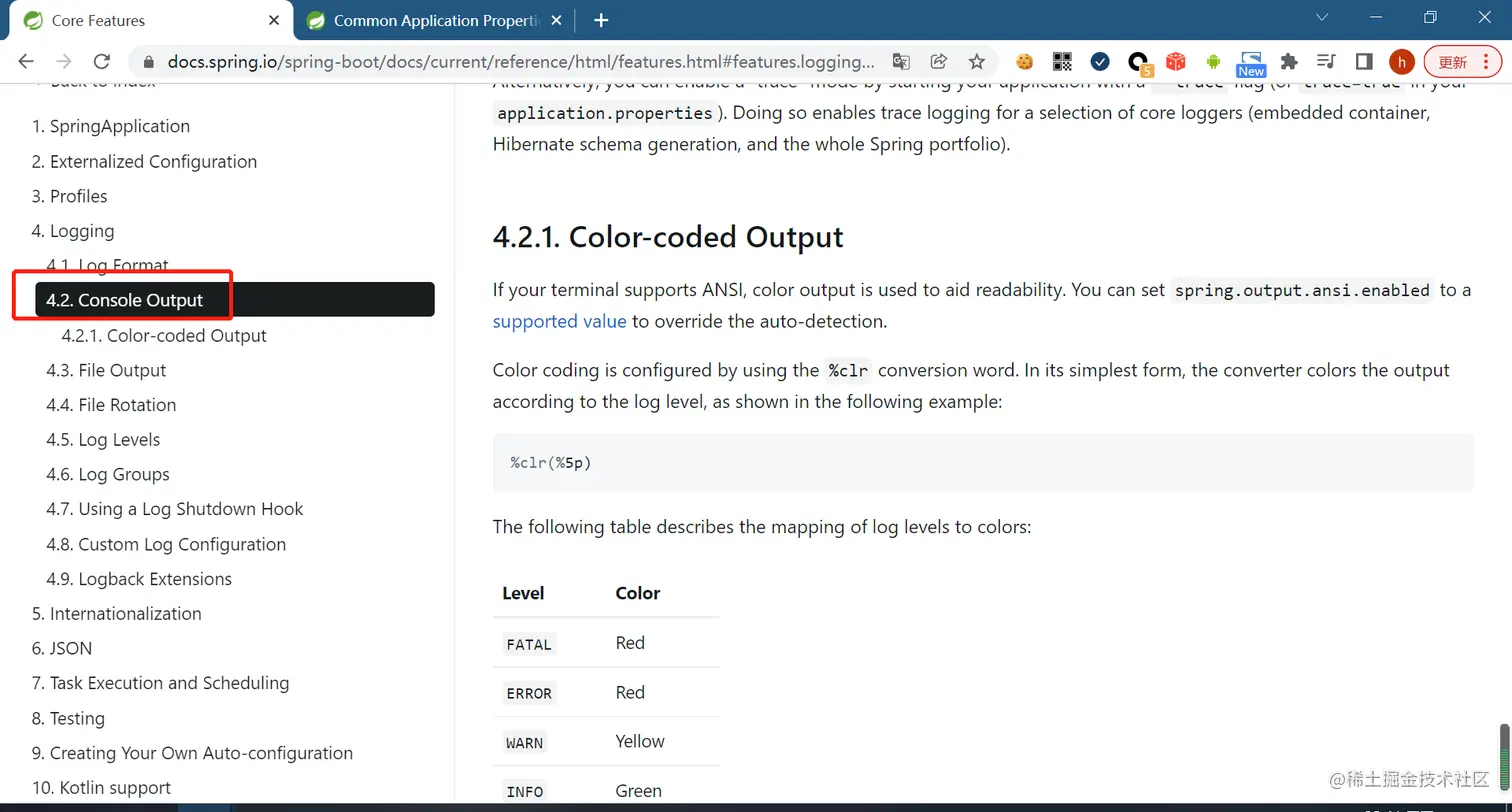The height and width of the screenshot is (812, 1512).
Task: Bookmark this page with the star icon
Action: [x=977, y=61]
